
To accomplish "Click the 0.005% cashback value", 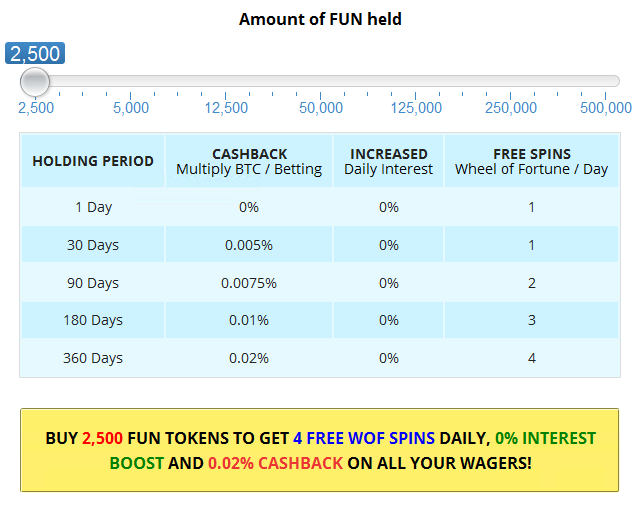I will click(249, 245).
